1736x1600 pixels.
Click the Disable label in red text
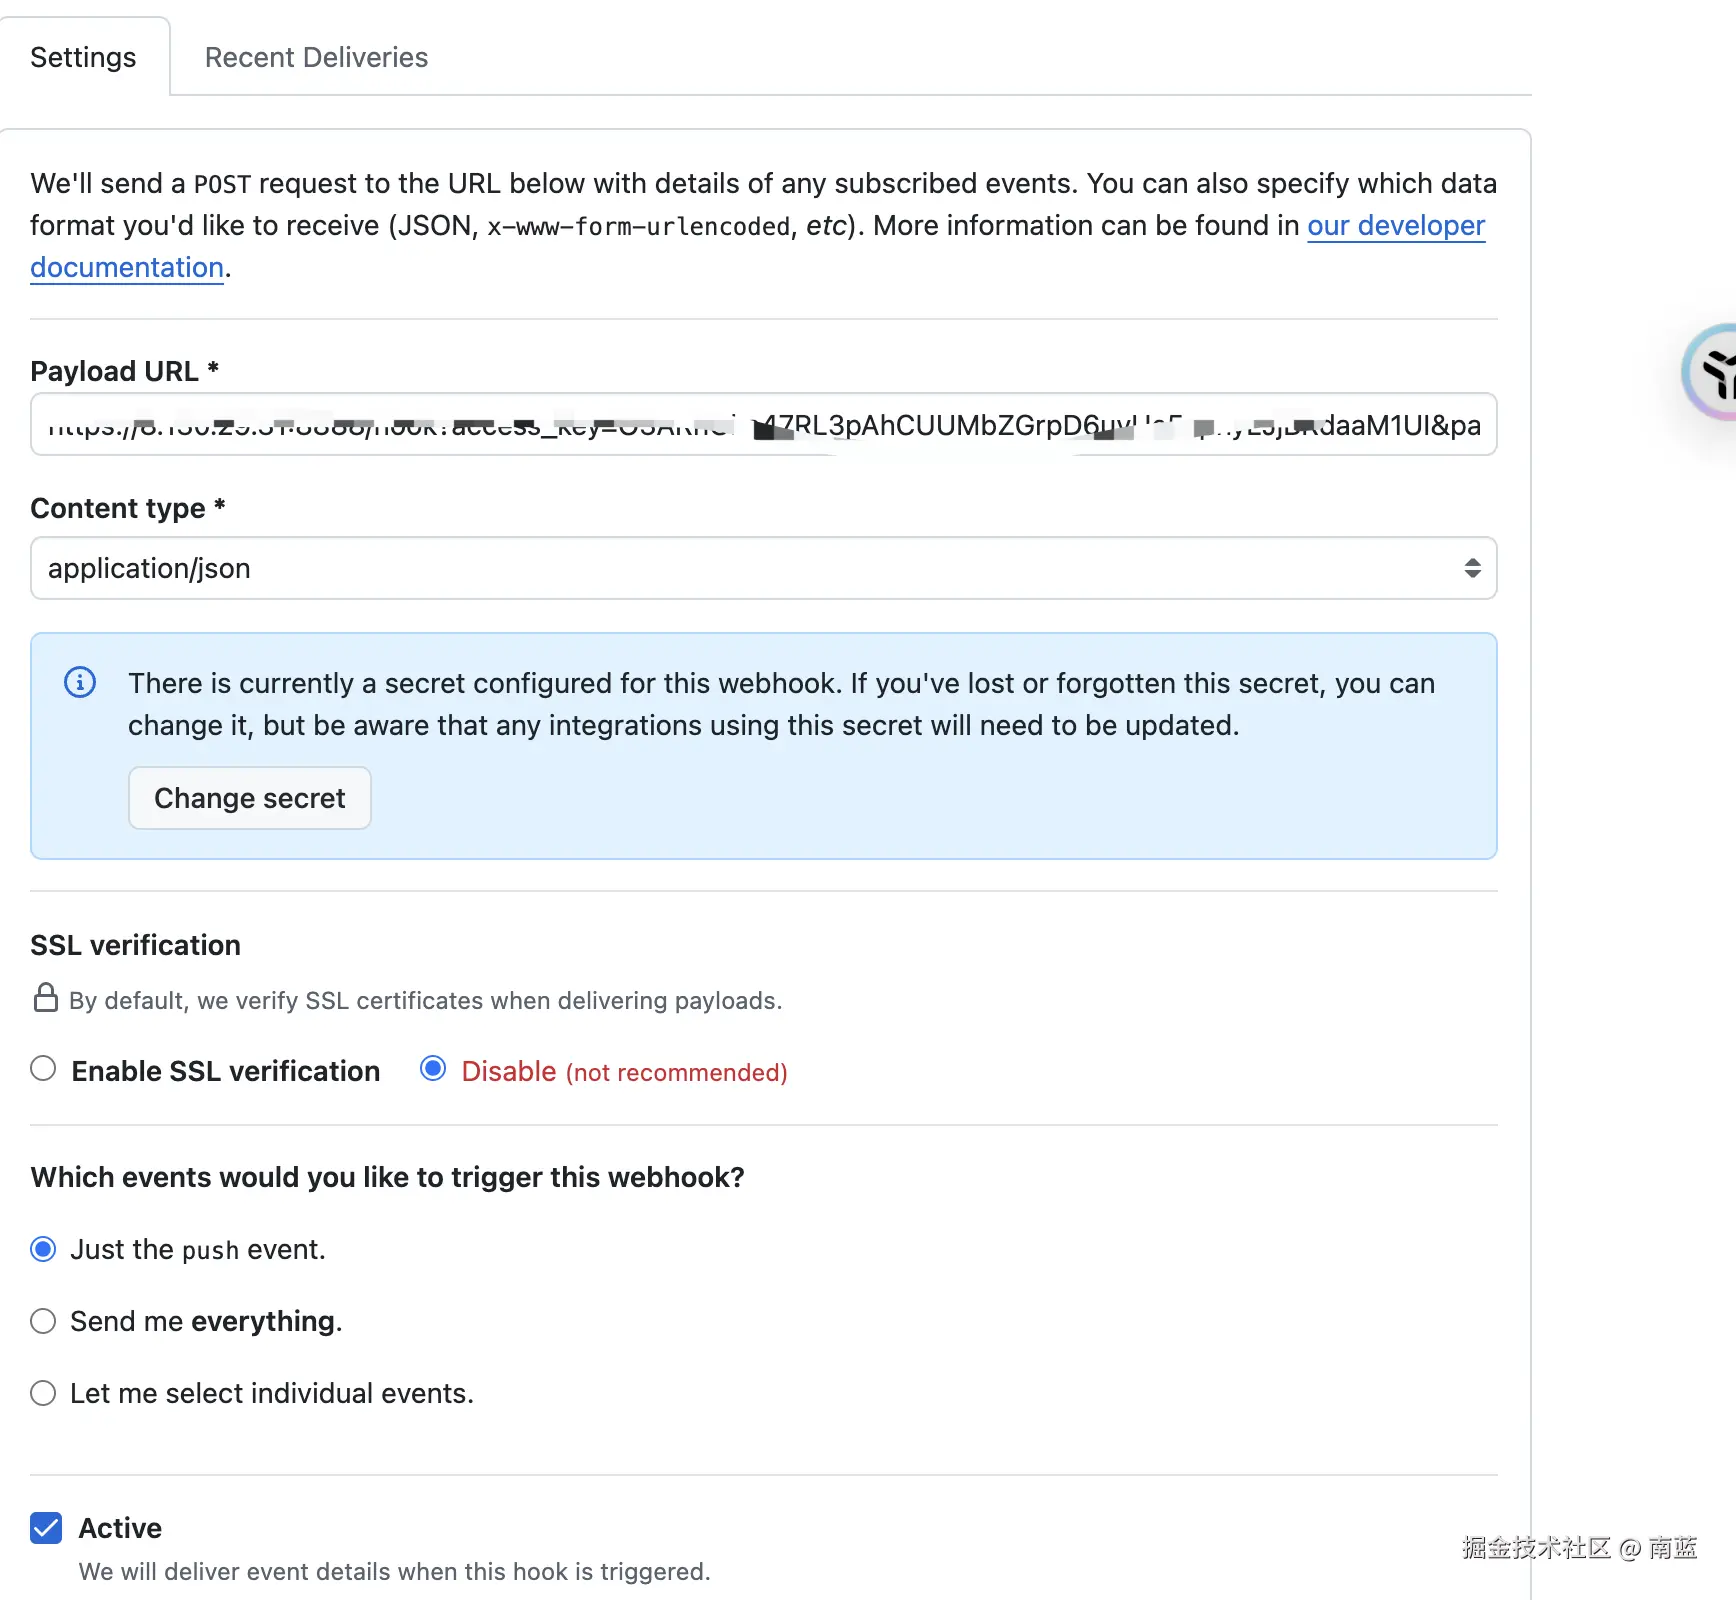(509, 1071)
